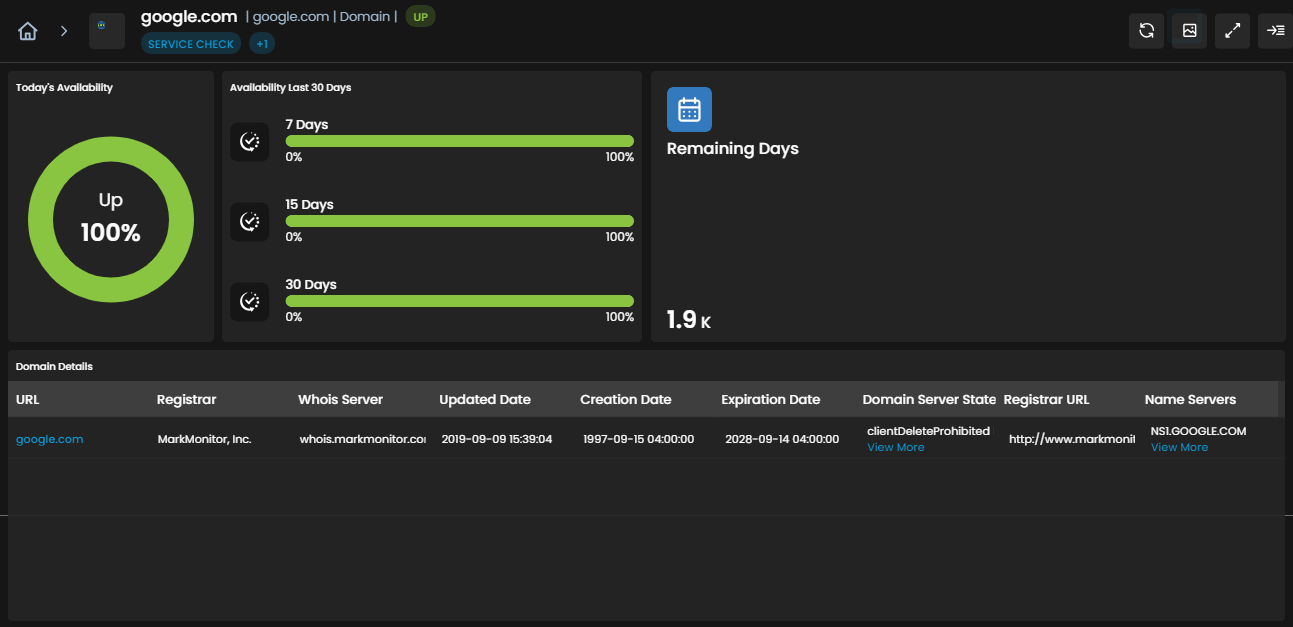1293x627 pixels.
Task: Click the Name Servers column header
Action: [x=1190, y=399]
